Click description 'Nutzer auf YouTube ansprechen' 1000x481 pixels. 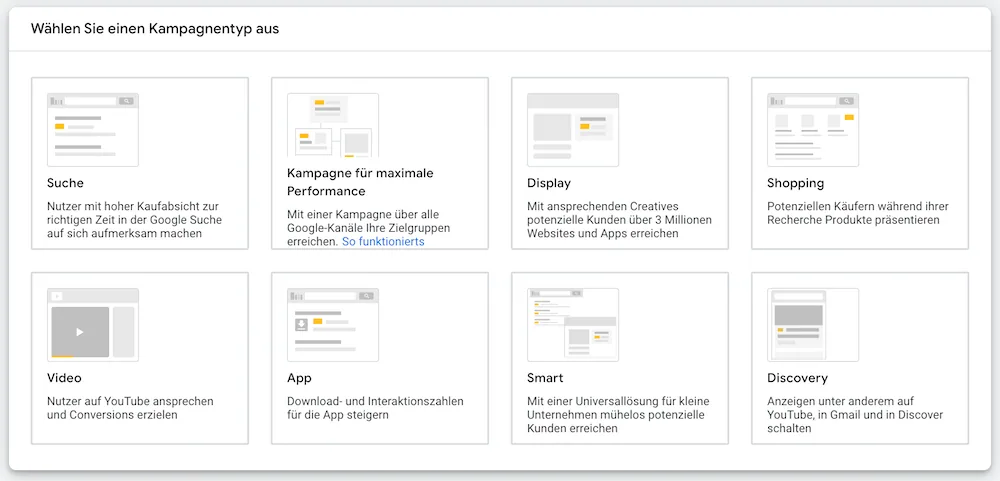click(130, 408)
